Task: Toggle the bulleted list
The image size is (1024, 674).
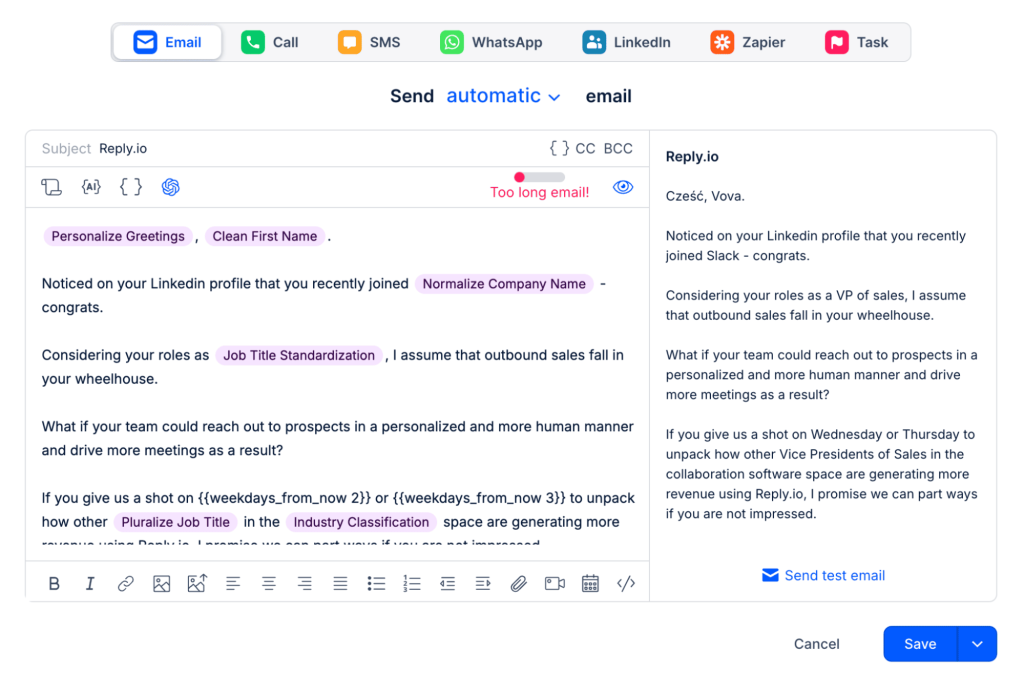Action: (376, 583)
